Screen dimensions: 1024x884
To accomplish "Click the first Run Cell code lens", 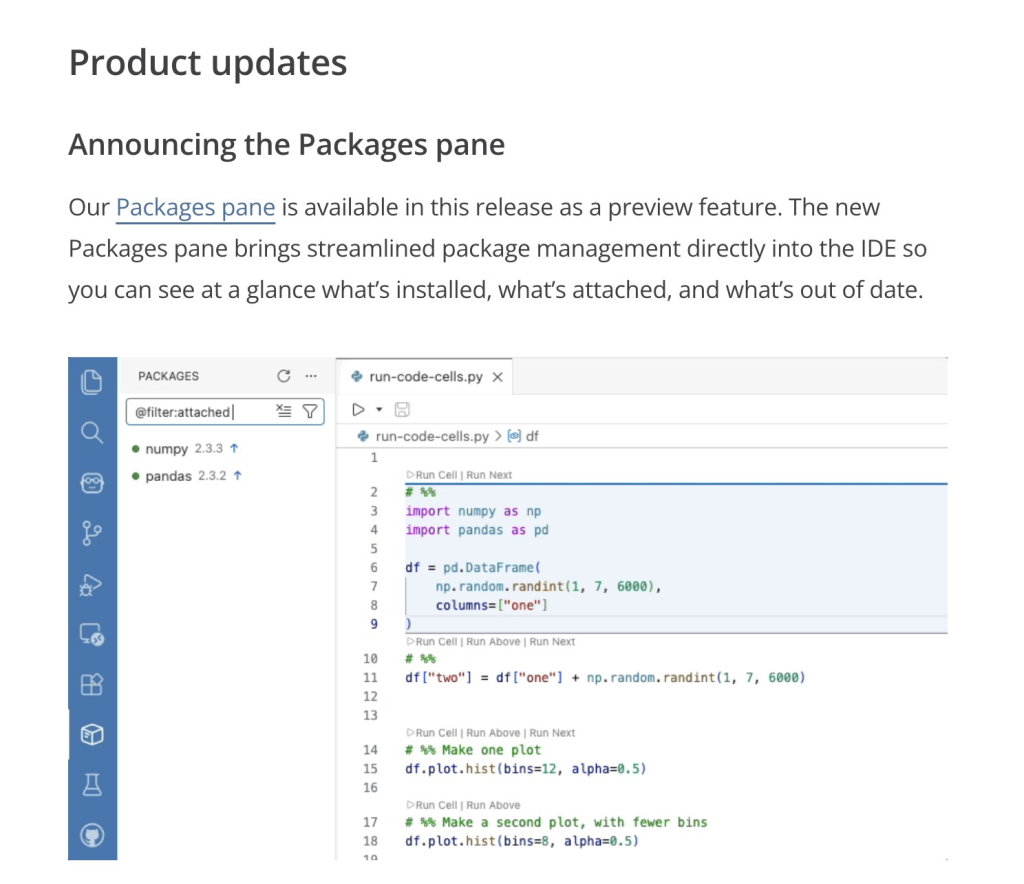I will [x=434, y=475].
